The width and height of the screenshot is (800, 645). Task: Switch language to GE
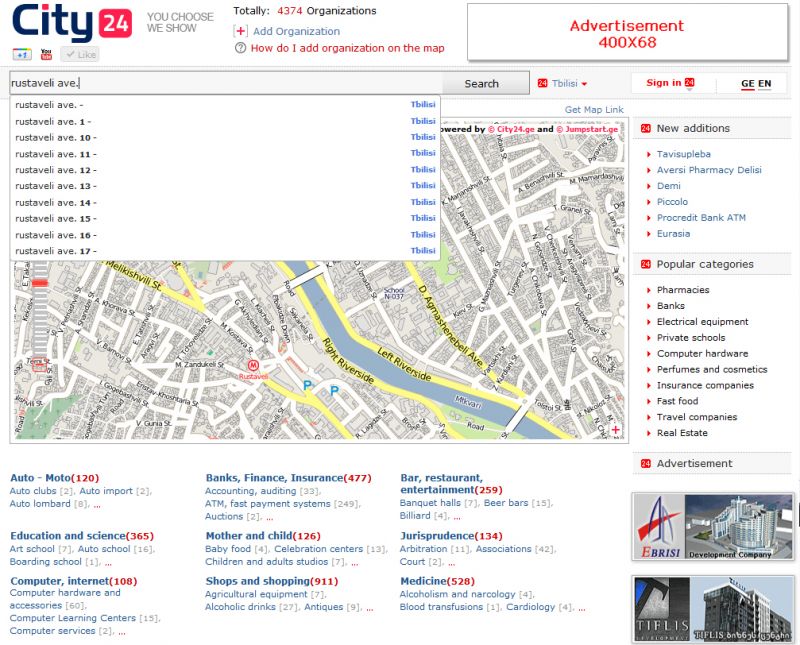point(747,84)
